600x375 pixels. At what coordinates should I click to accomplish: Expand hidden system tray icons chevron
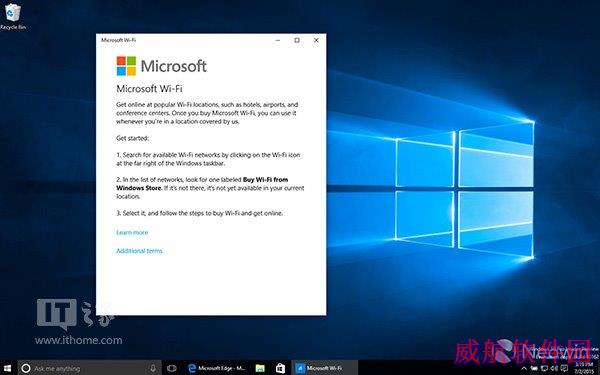click(x=524, y=368)
